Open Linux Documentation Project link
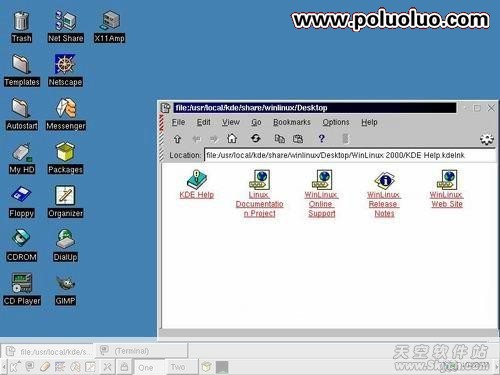500x375 pixels. pyautogui.click(x=259, y=194)
